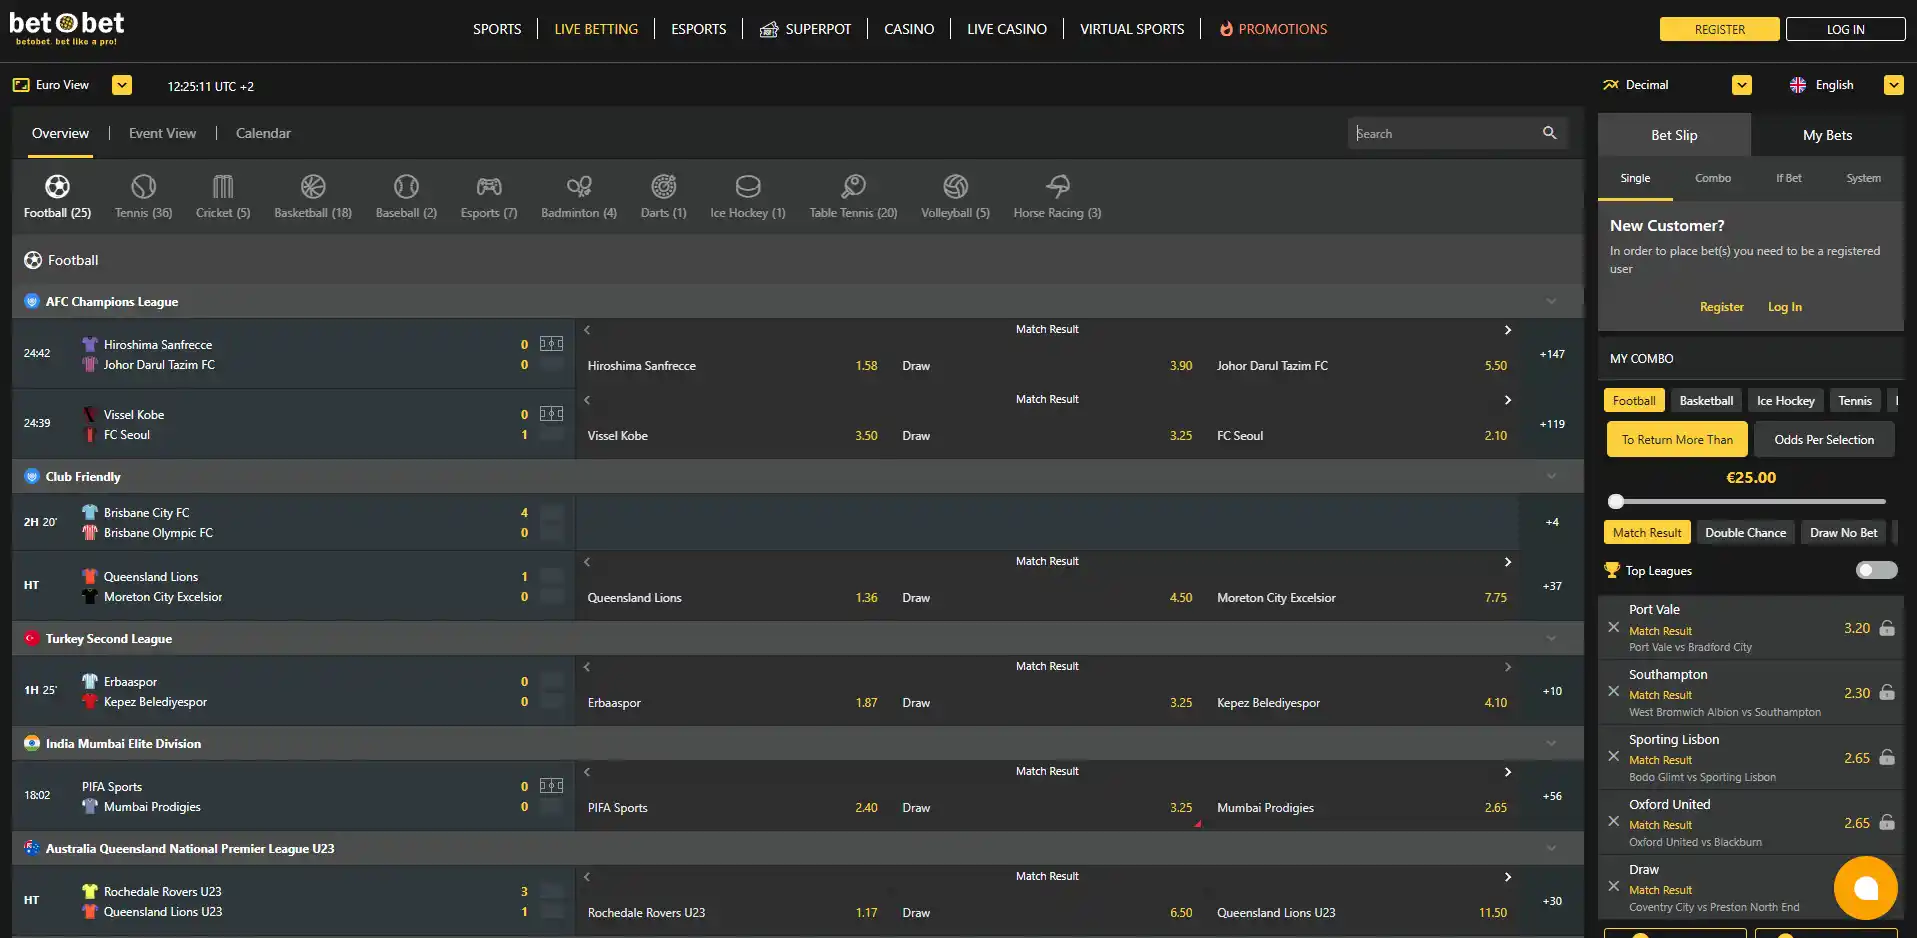Collapse the India Mumbai Elite Division section

point(1551,743)
